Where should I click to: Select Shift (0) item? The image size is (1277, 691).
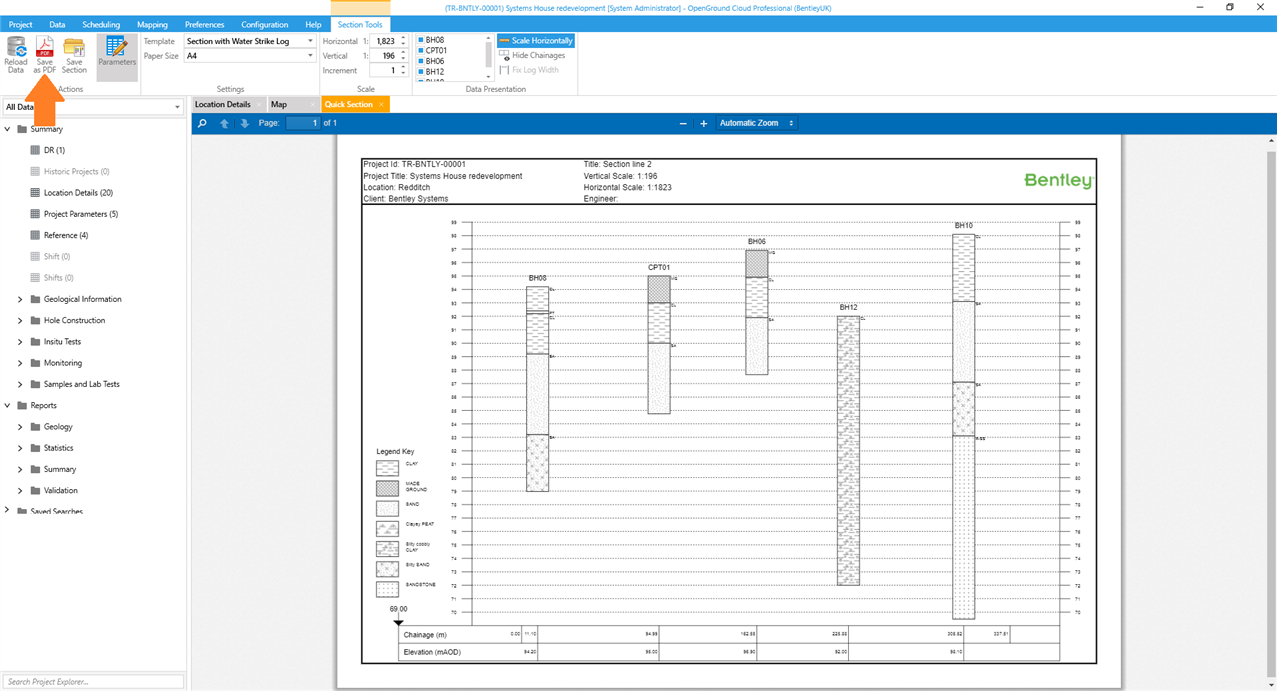pos(57,256)
